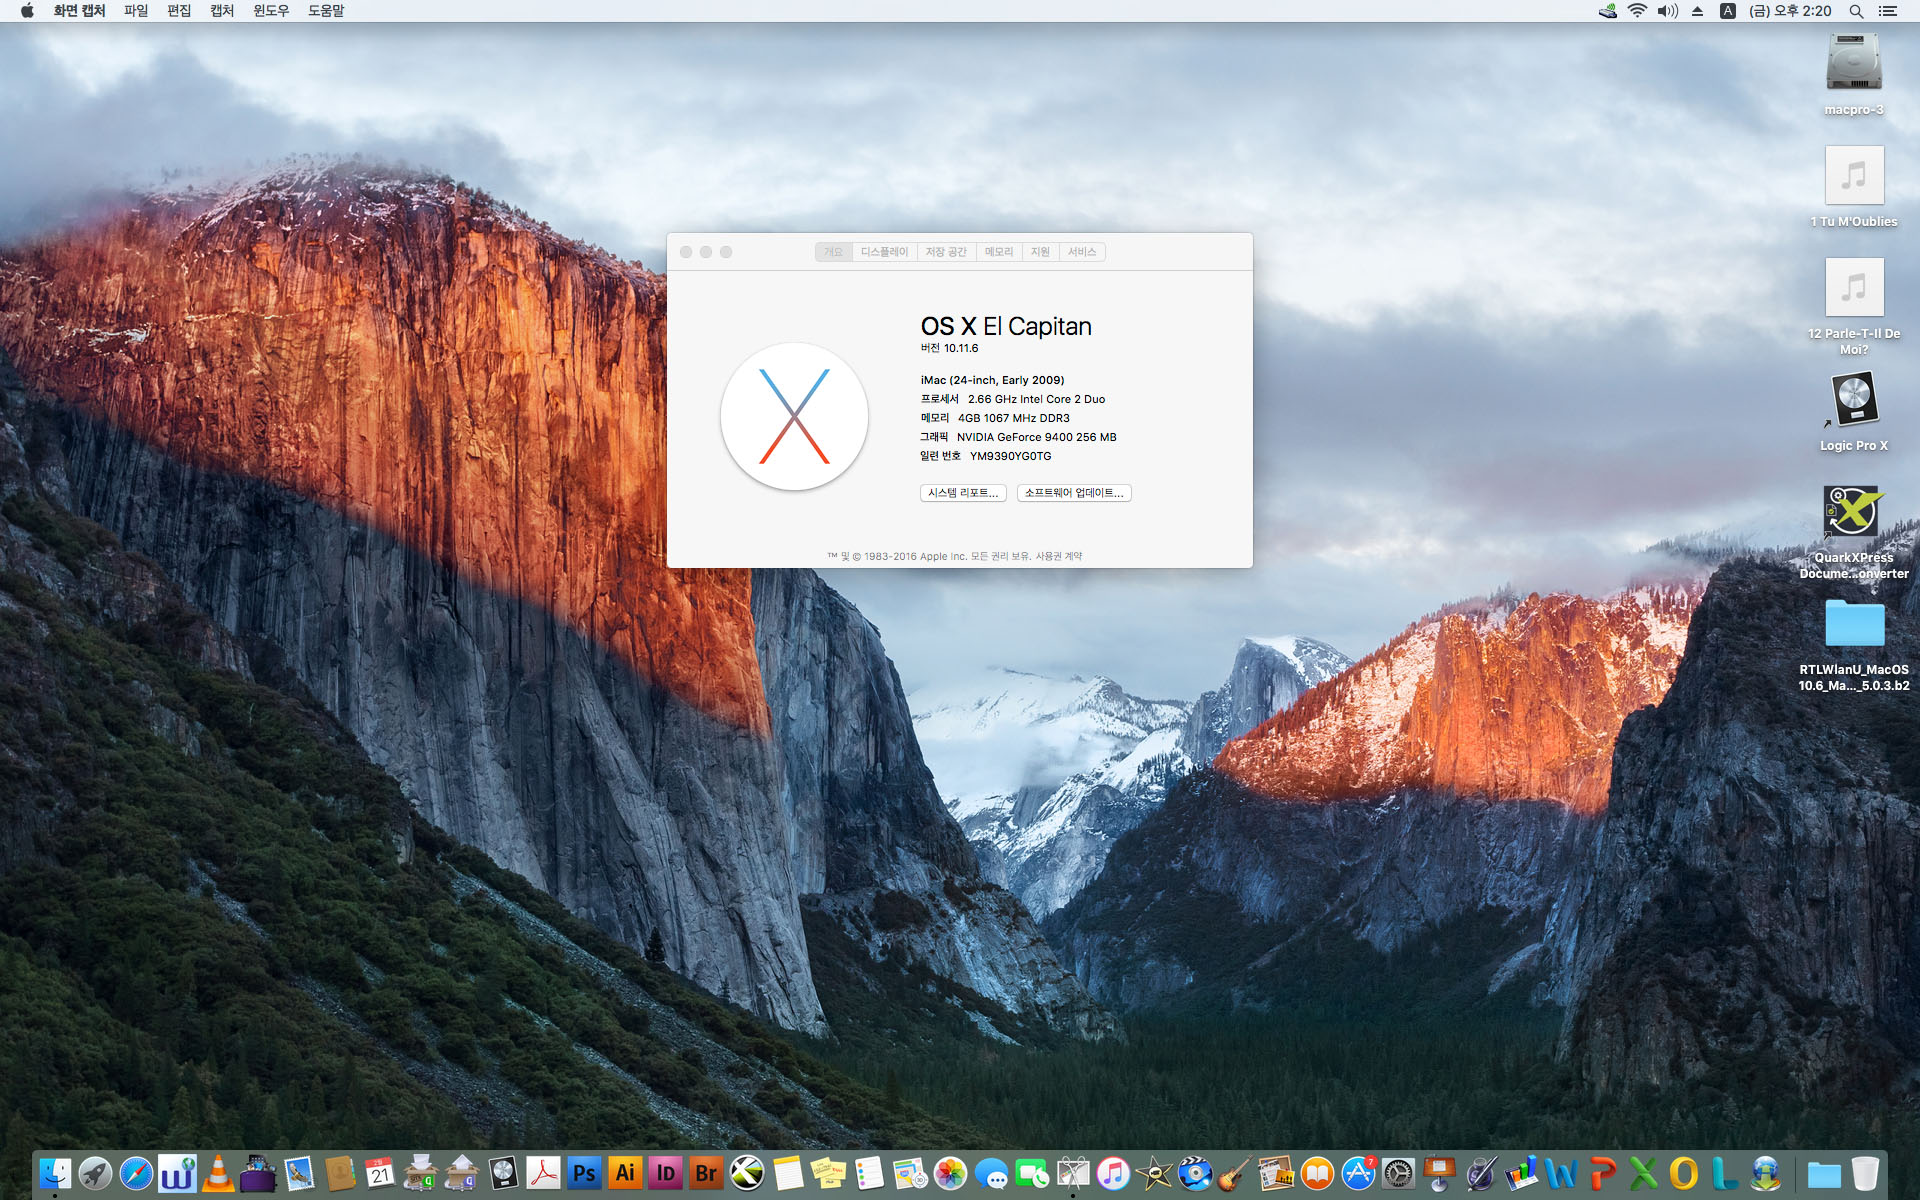Launch Adobe Illustrator in the dock
Image resolution: width=1920 pixels, height=1200 pixels.
click(x=625, y=1173)
